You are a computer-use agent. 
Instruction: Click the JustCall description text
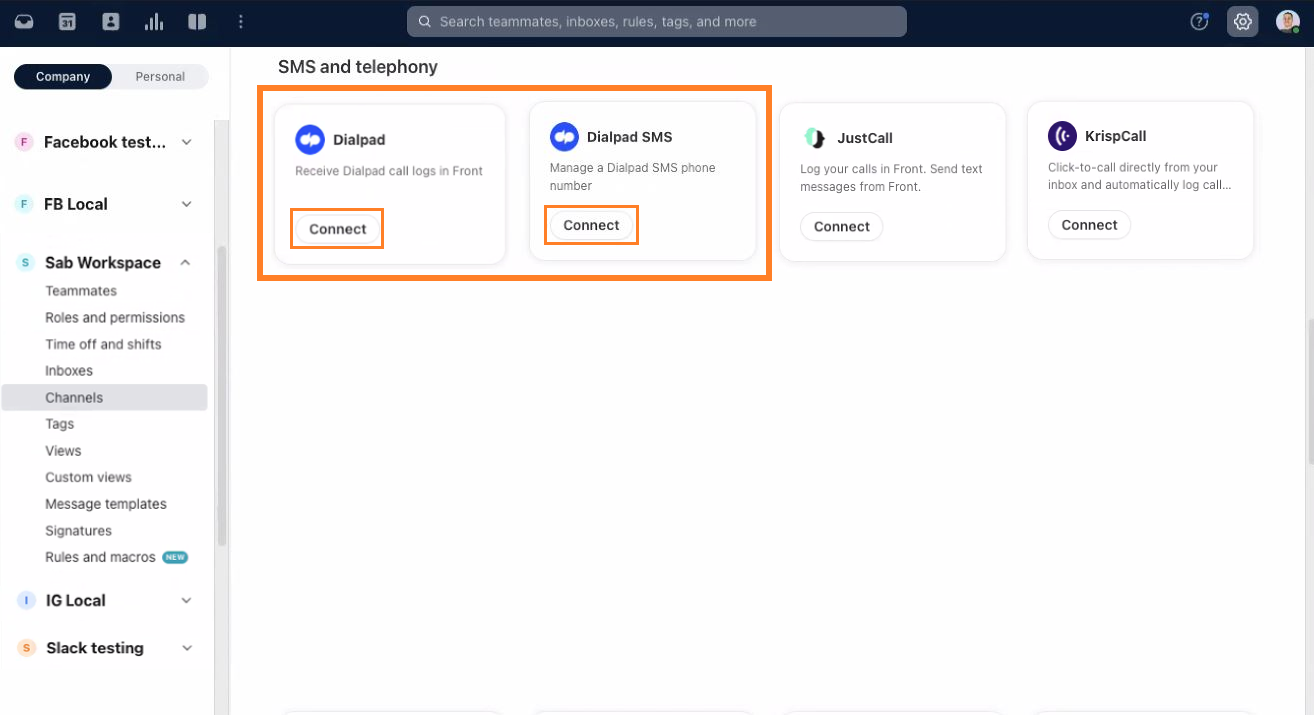[x=892, y=178]
